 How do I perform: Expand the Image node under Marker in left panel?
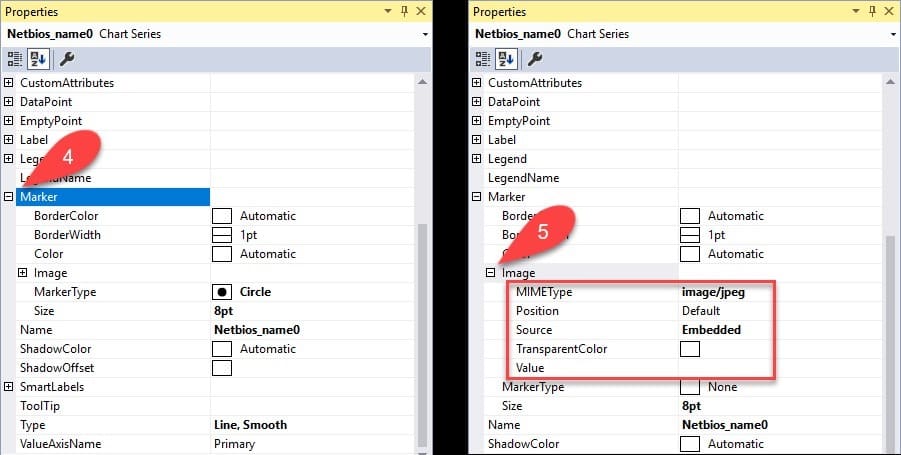coord(22,272)
